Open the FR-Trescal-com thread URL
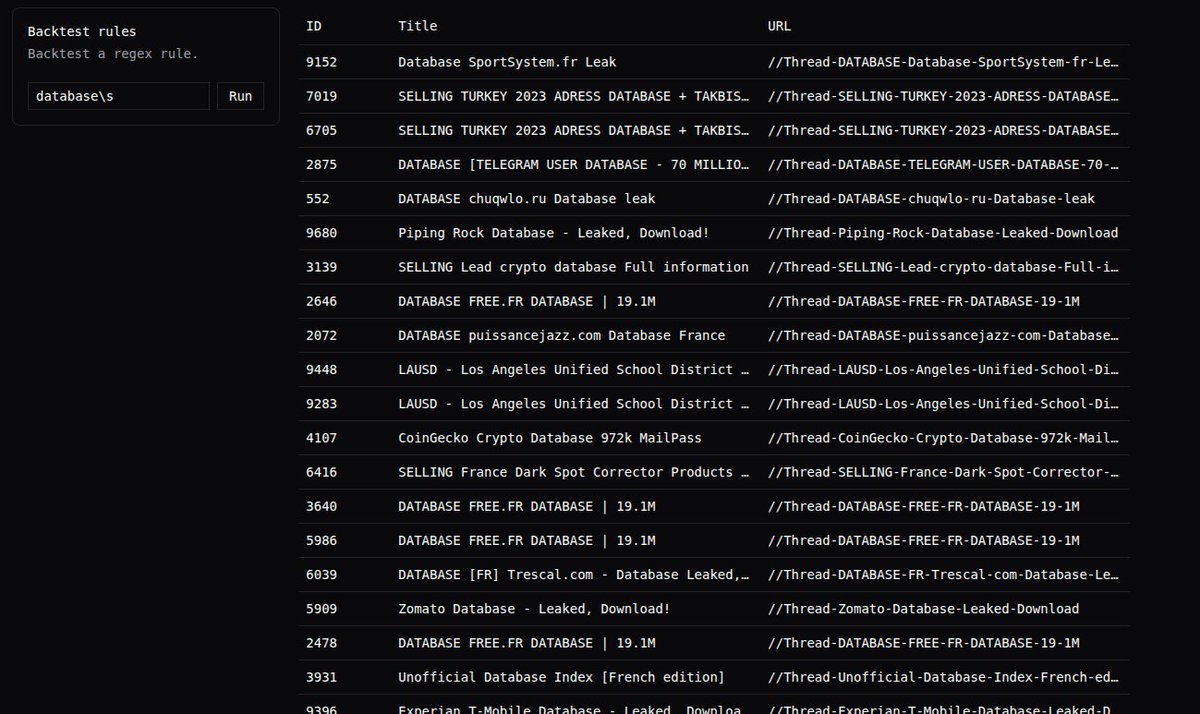Image resolution: width=1200 pixels, height=714 pixels. [943, 575]
